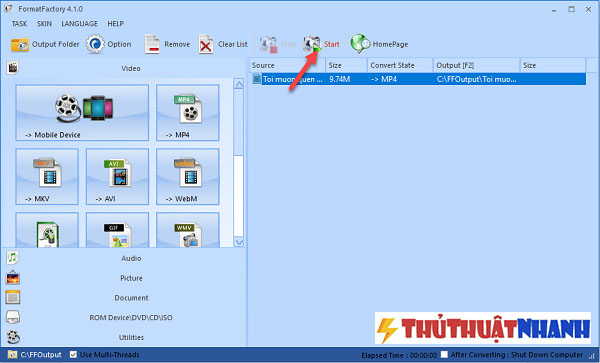This screenshot has width=600, height=363.
Task: Click the Output [F2] column header
Action: tap(476, 65)
